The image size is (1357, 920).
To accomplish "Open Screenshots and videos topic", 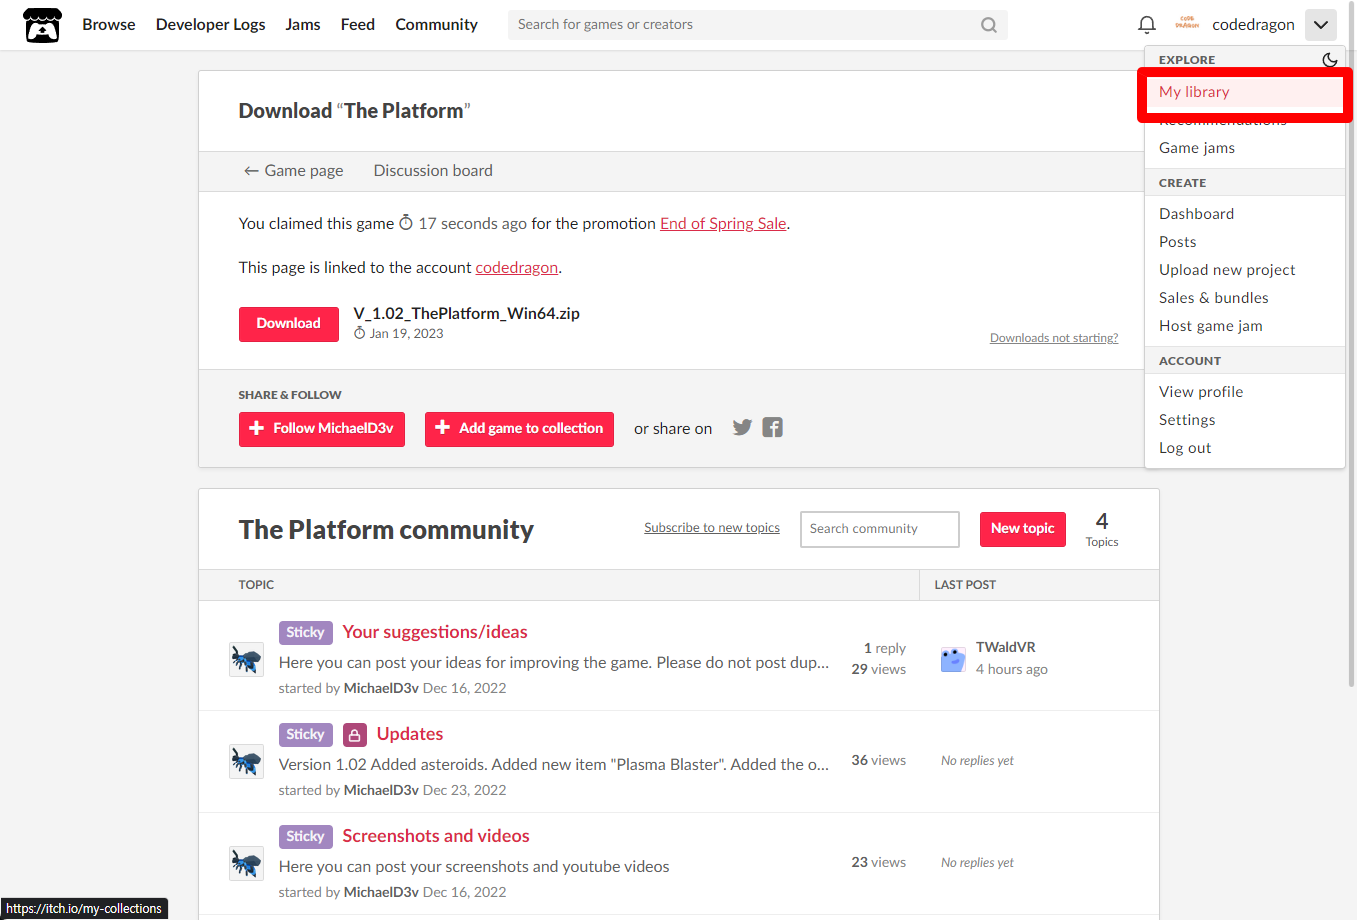I will click(436, 836).
